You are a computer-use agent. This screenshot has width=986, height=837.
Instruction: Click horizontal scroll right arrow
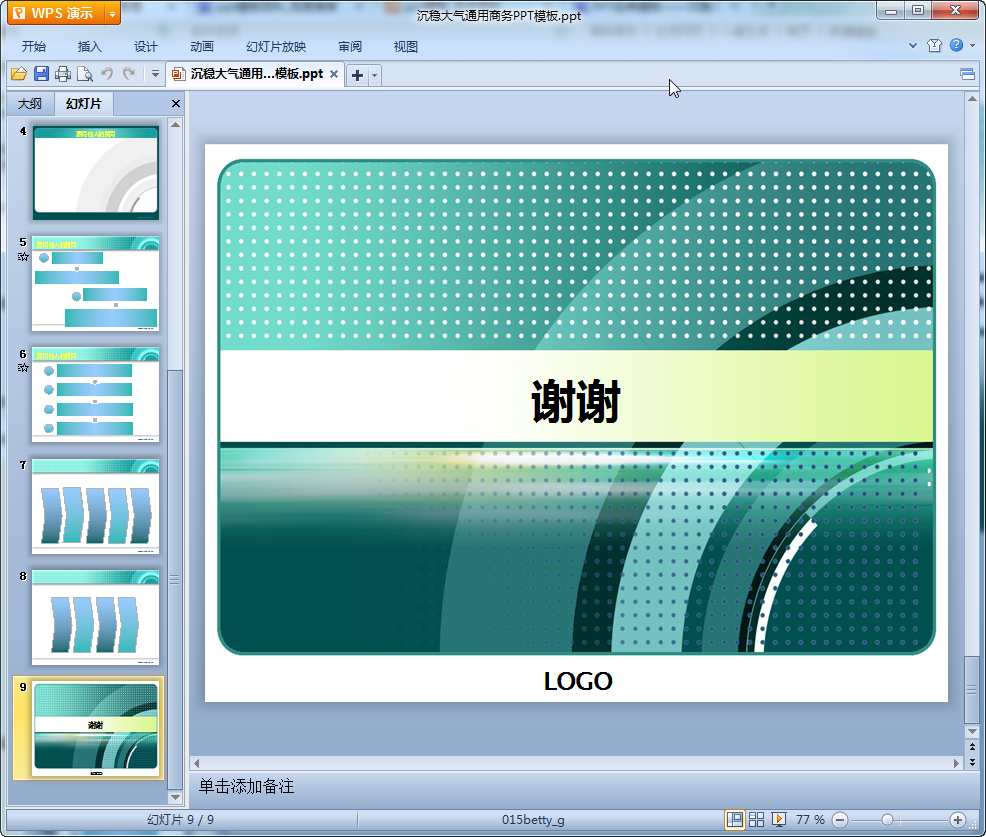956,763
